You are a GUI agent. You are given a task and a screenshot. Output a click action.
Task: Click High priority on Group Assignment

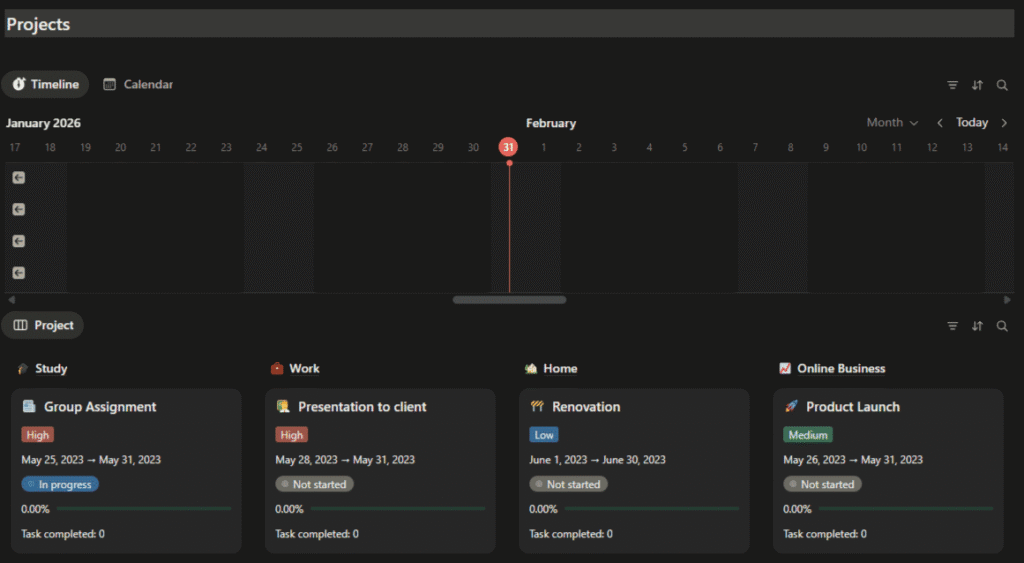37,435
